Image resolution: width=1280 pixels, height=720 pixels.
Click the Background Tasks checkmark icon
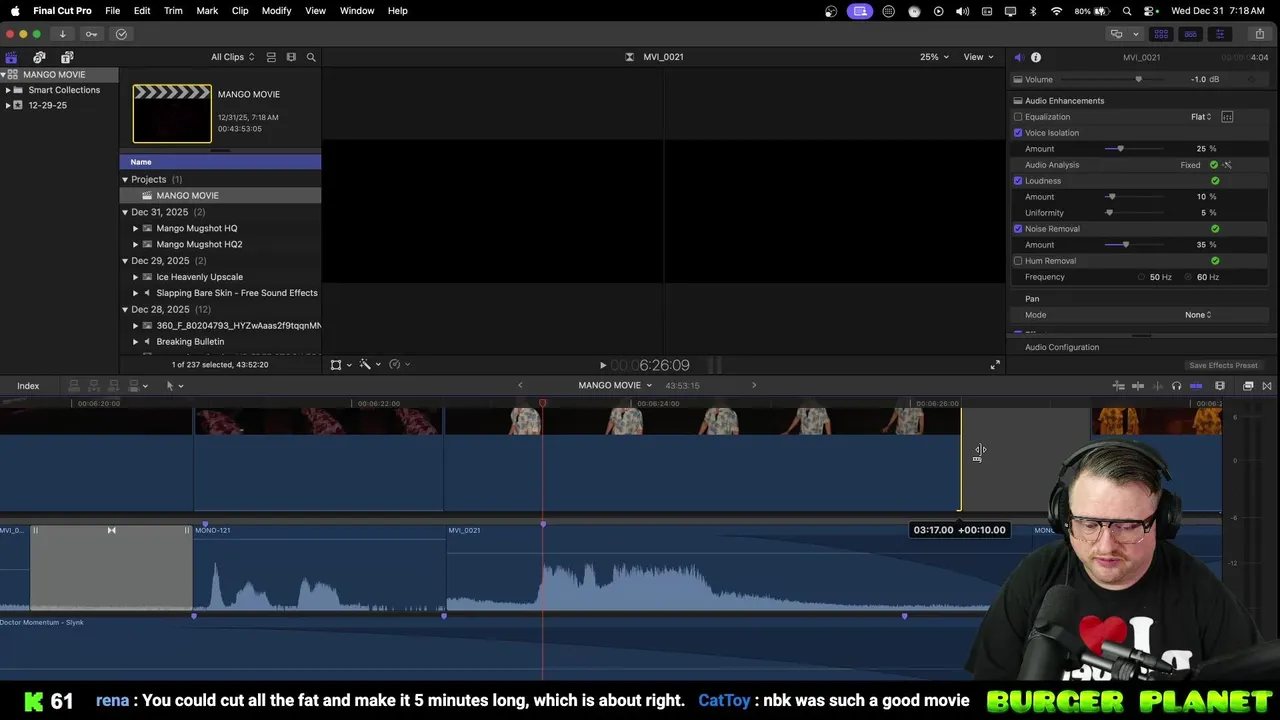121,34
